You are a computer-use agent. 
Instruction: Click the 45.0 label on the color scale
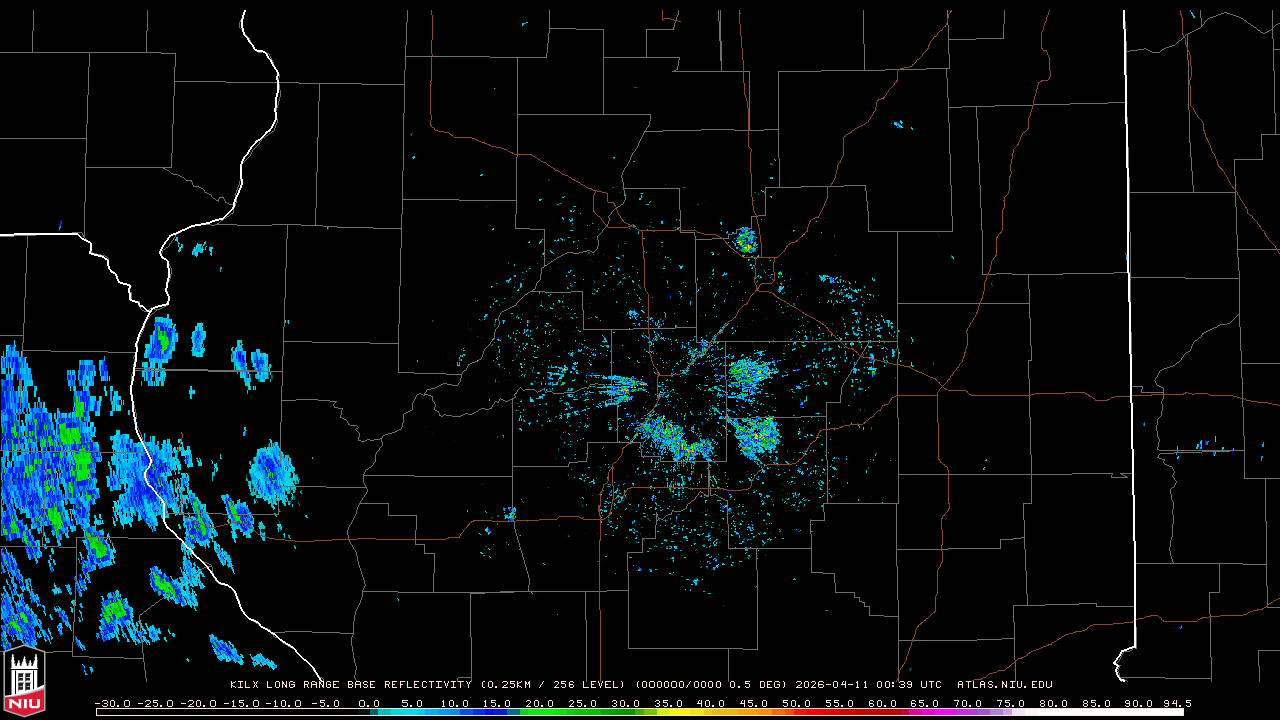[x=754, y=703]
